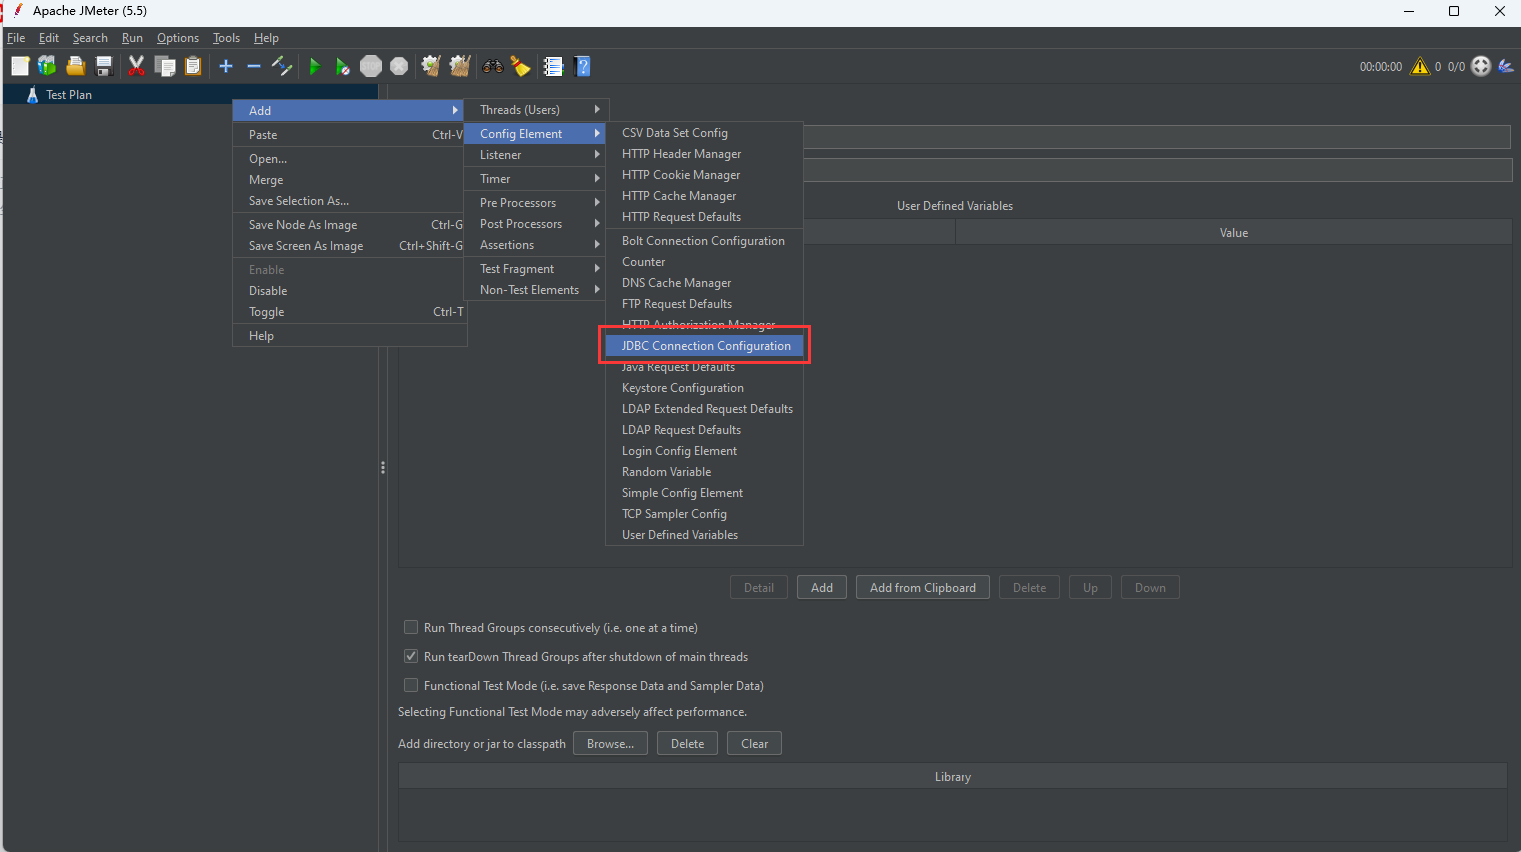Click the yellow warning triangle log icon

pyautogui.click(x=1420, y=66)
